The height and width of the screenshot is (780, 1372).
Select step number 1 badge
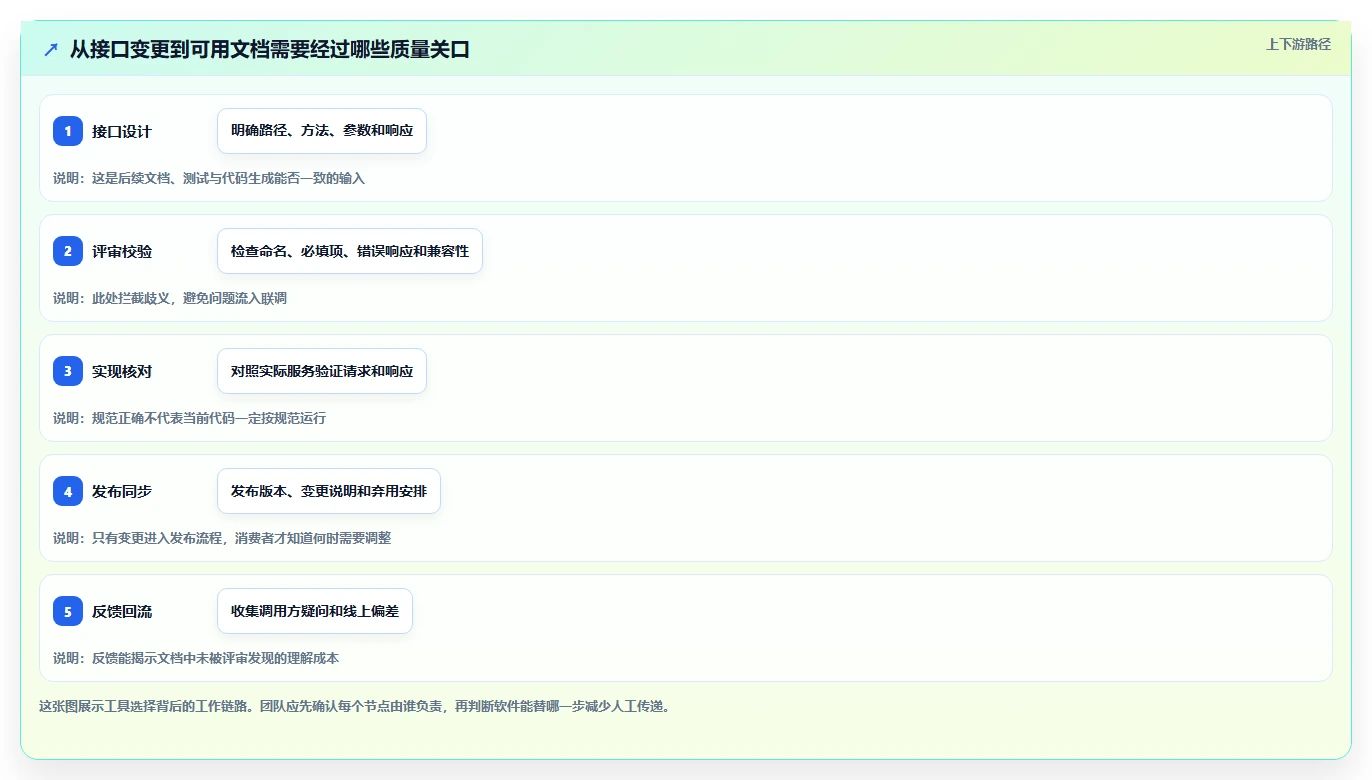pos(68,131)
